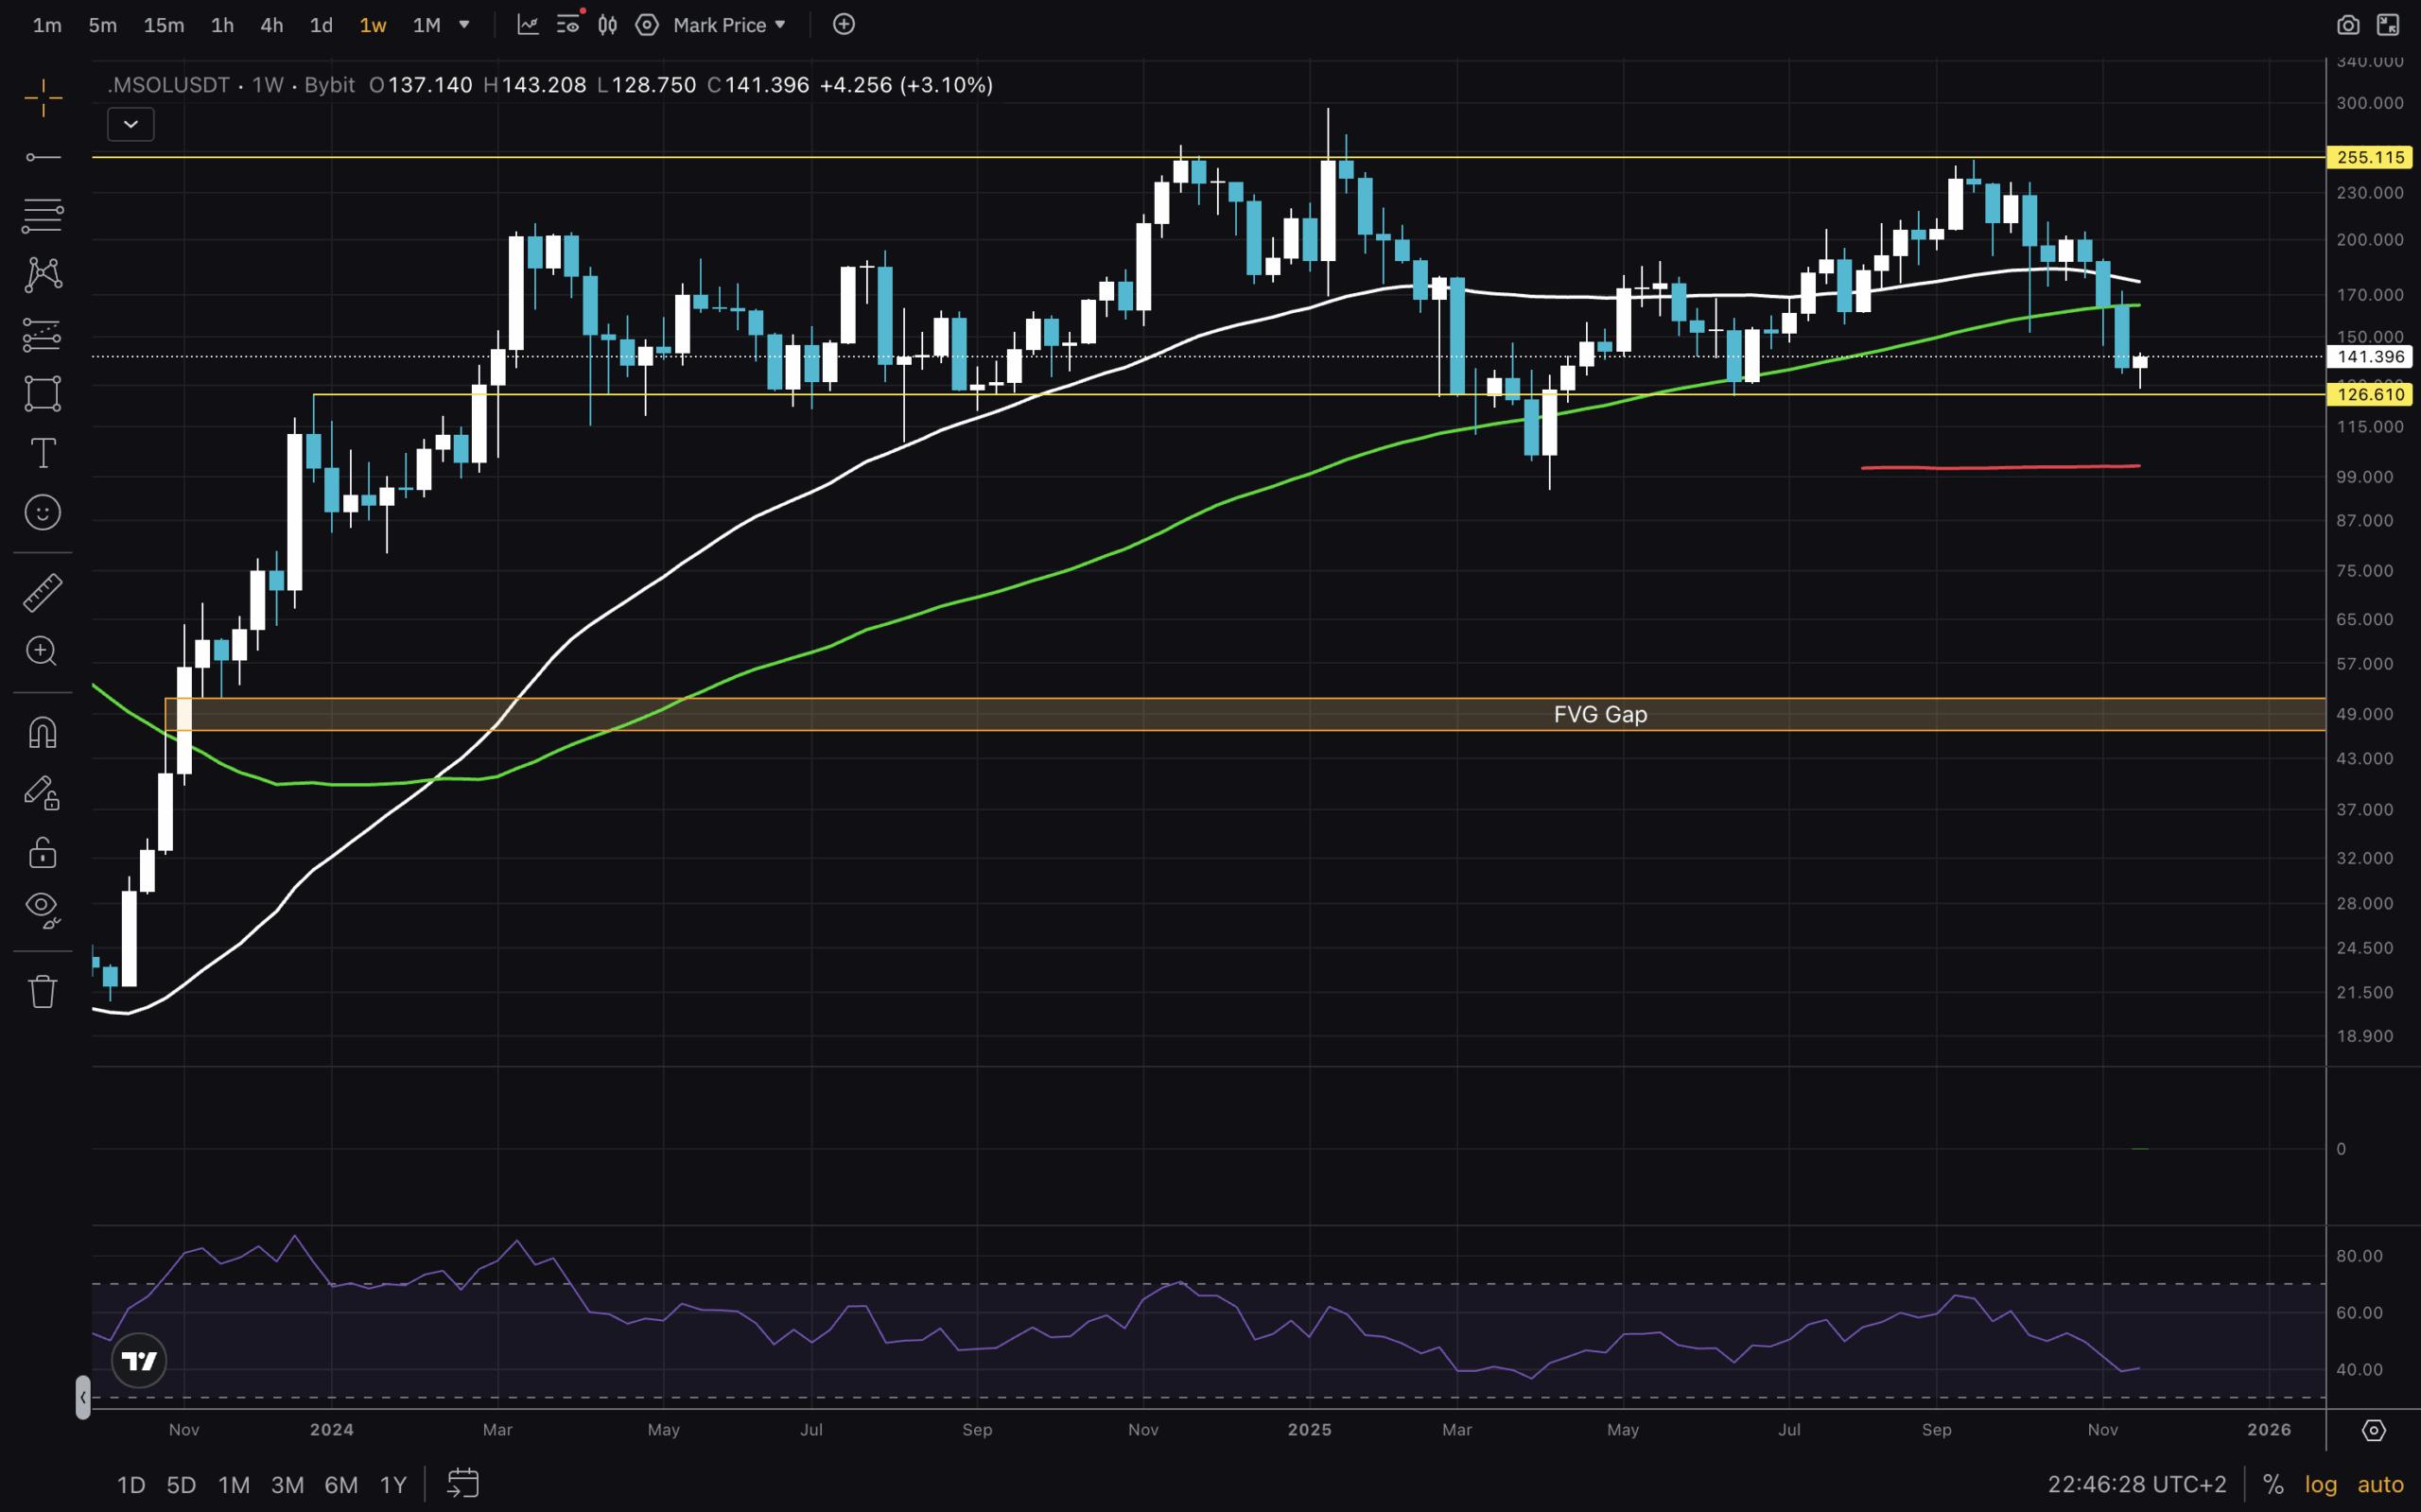
Task: Open the zoom in tool
Action: [42, 651]
